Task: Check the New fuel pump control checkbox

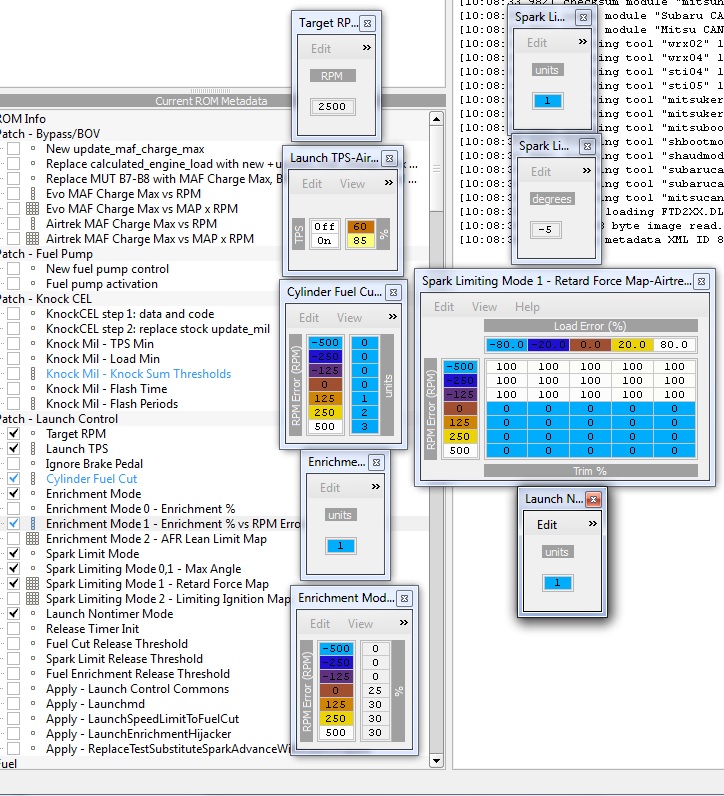Action: [14, 269]
